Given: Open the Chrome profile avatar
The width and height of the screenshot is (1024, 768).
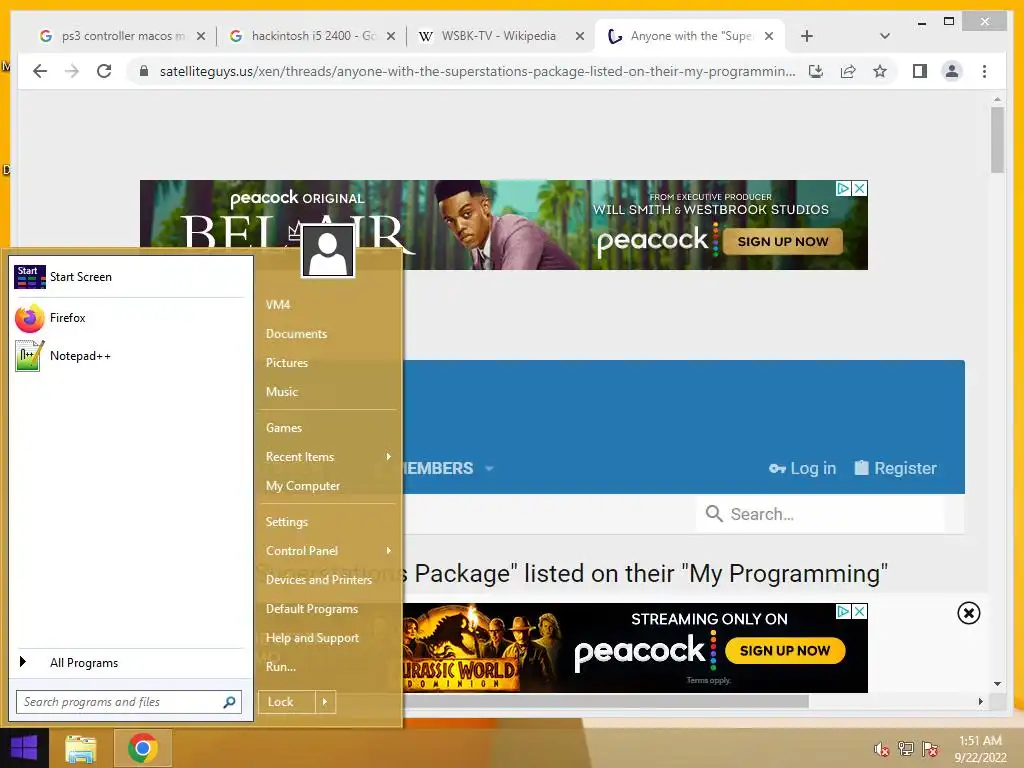Looking at the screenshot, I should click(952, 71).
